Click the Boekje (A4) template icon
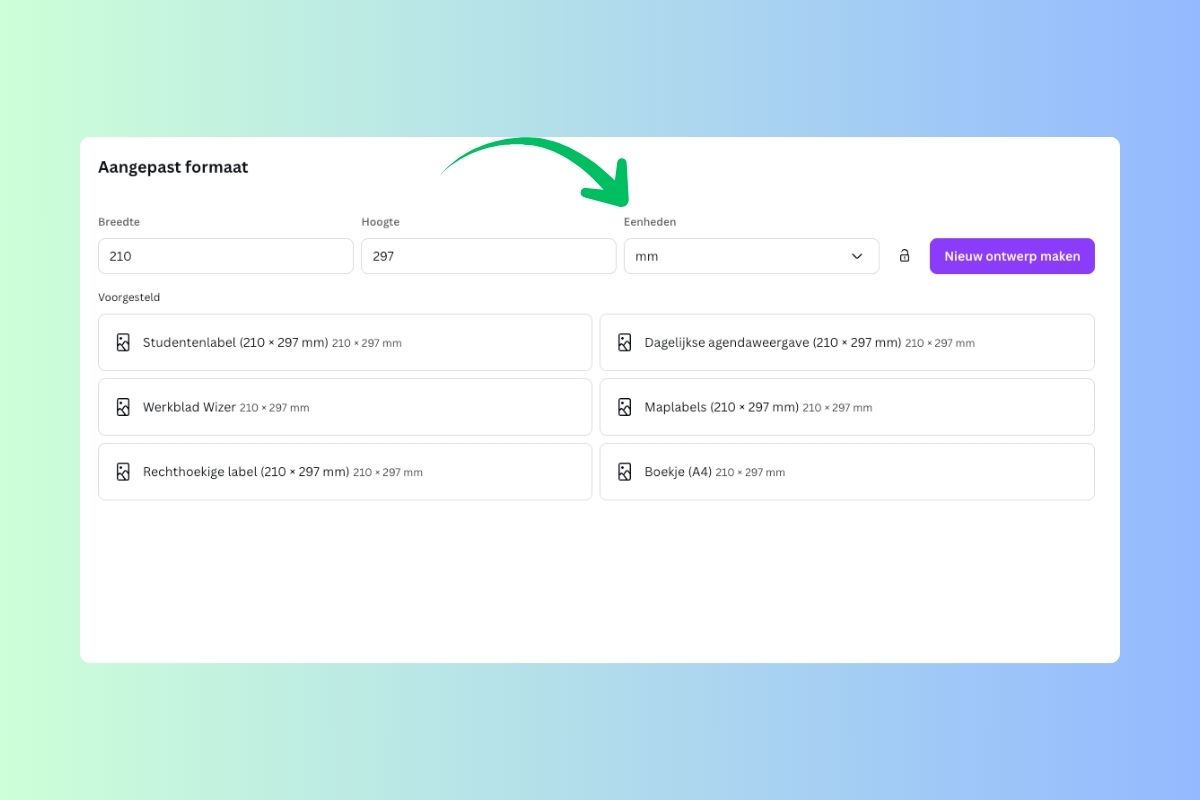This screenshot has height=800, width=1200. coord(624,472)
